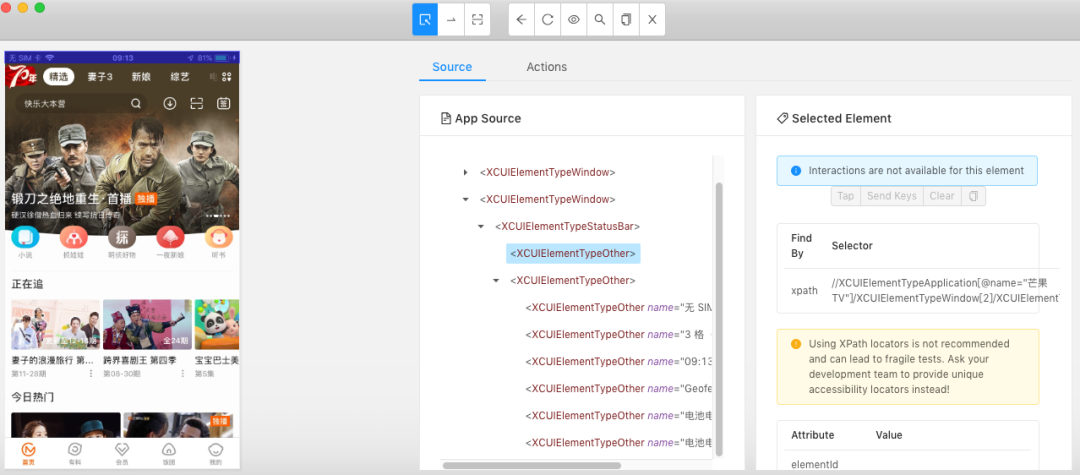1080x475 pixels.
Task: Collapse the second XCUIElementTypeWindow node
Action: pos(465,200)
